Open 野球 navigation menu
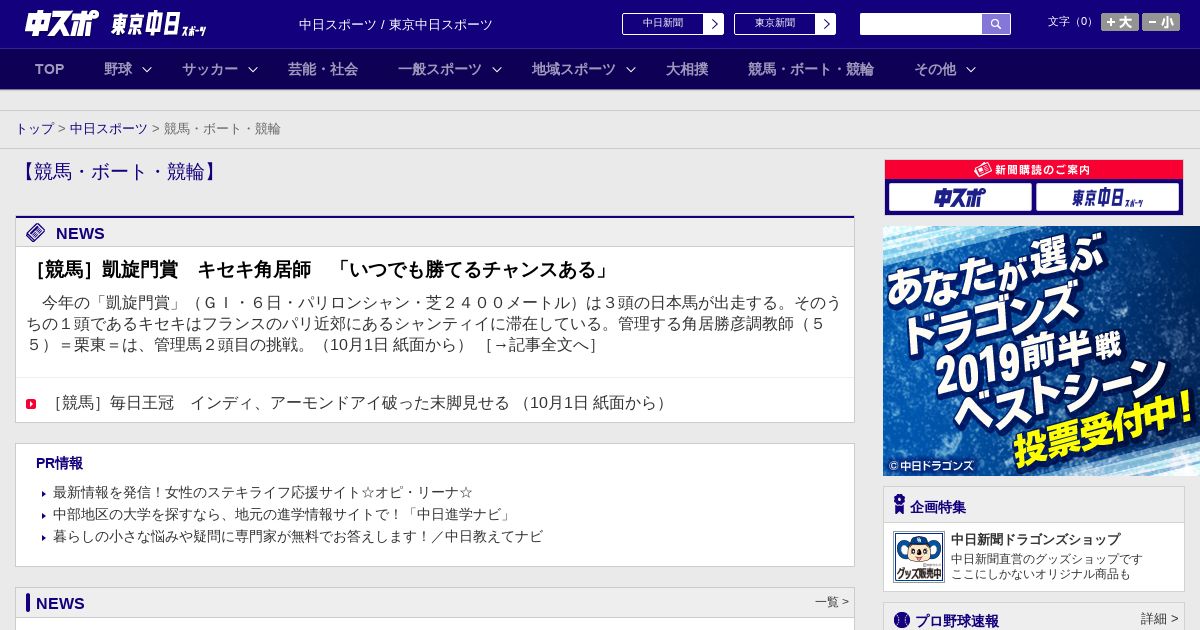1200x630 pixels. [x=118, y=69]
